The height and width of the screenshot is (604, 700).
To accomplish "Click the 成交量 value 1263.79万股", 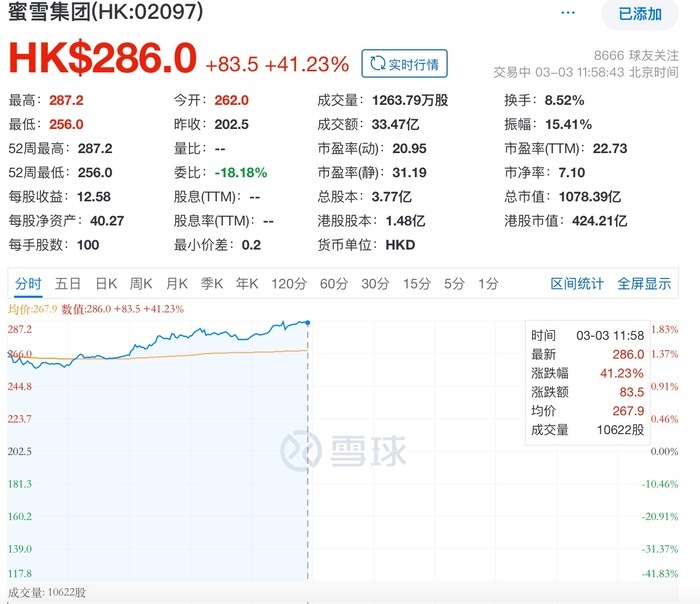I will click(x=410, y=100).
